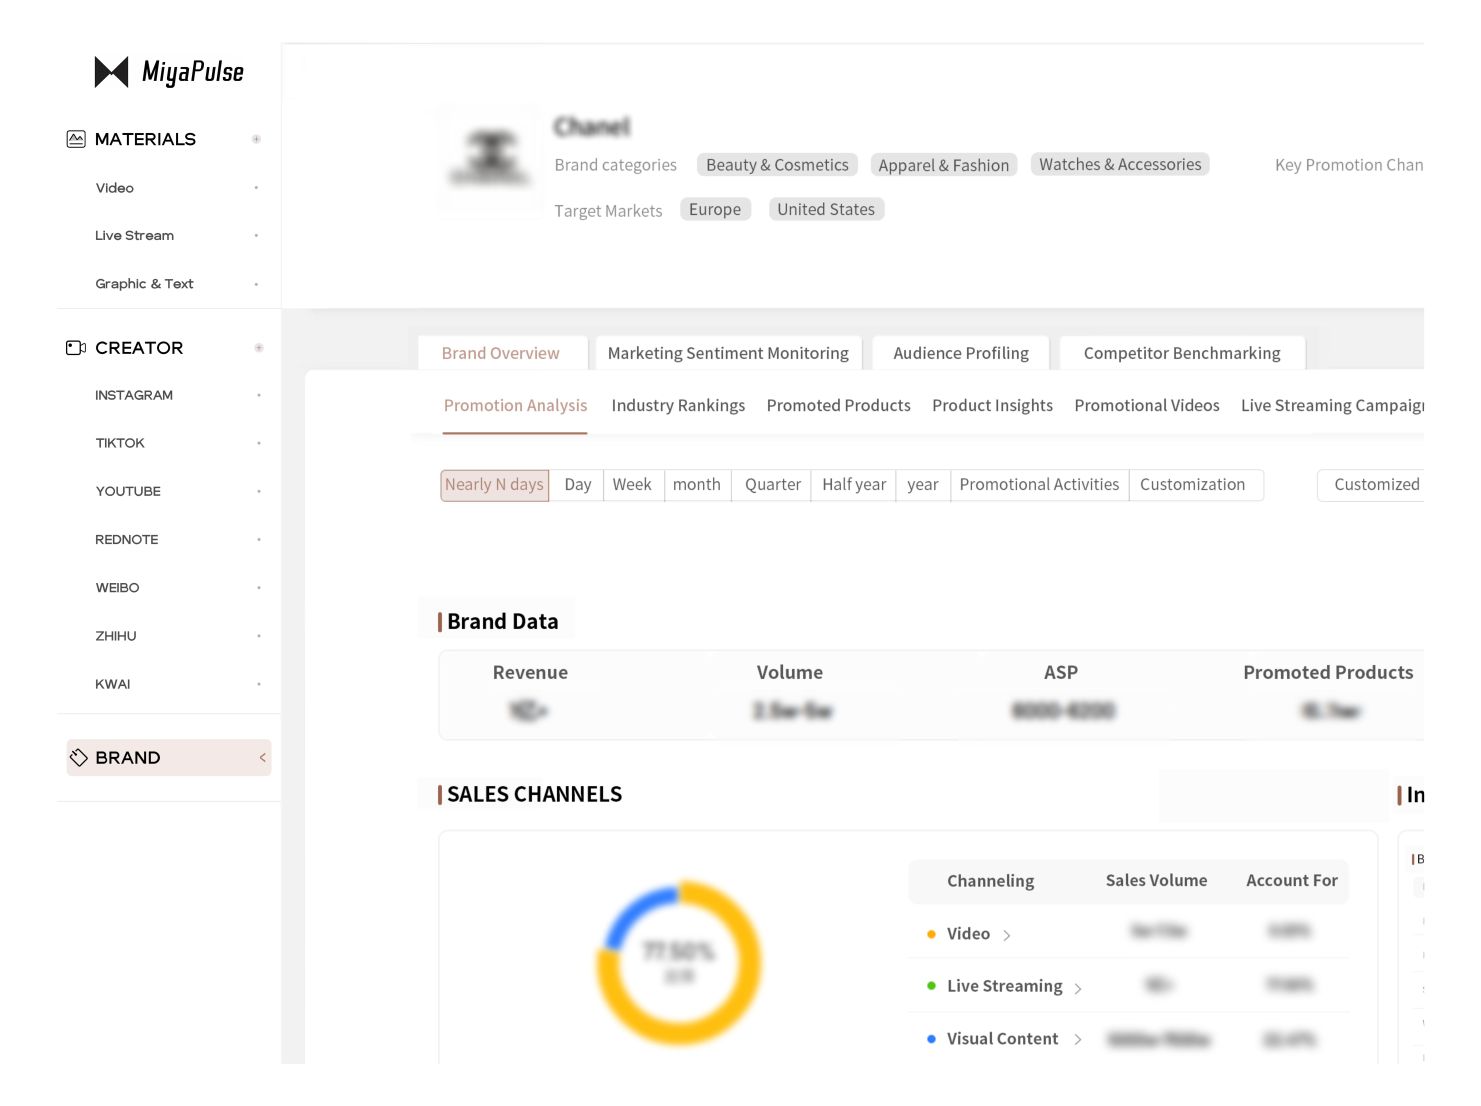The image size is (1481, 1106).
Task: Collapse the Brand section chevron
Action: 262,758
